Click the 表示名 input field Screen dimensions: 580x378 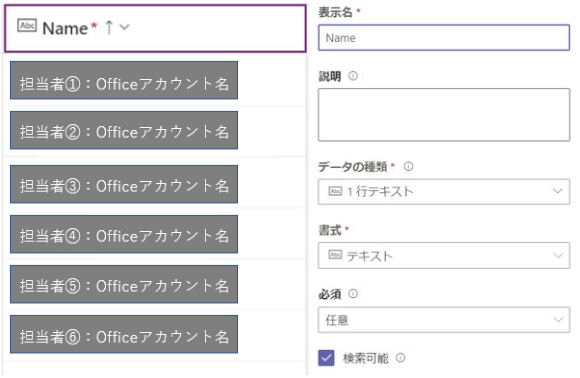pyautogui.click(x=444, y=38)
